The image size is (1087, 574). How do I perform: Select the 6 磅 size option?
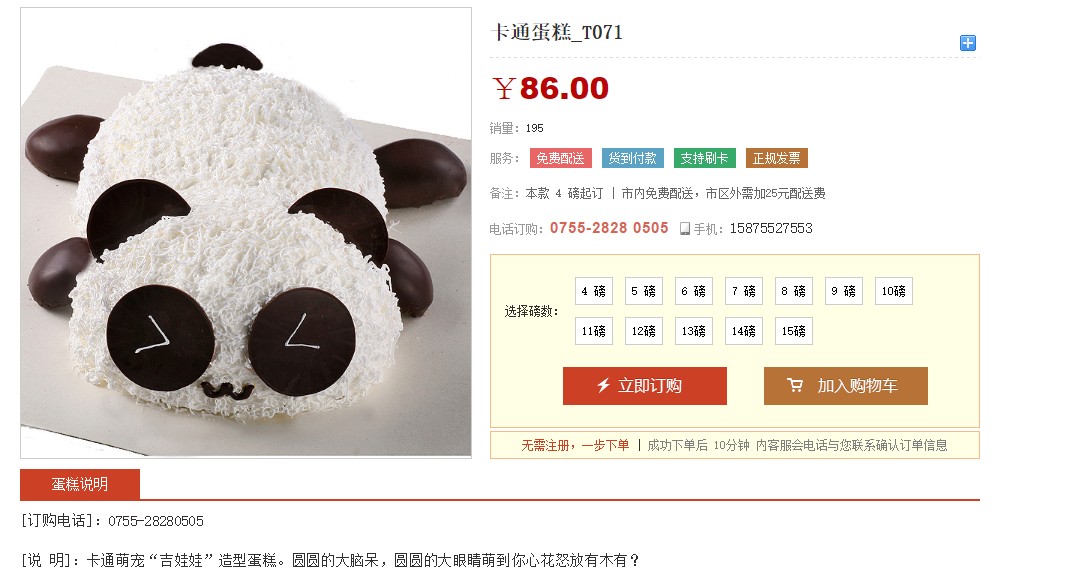pyautogui.click(x=694, y=291)
